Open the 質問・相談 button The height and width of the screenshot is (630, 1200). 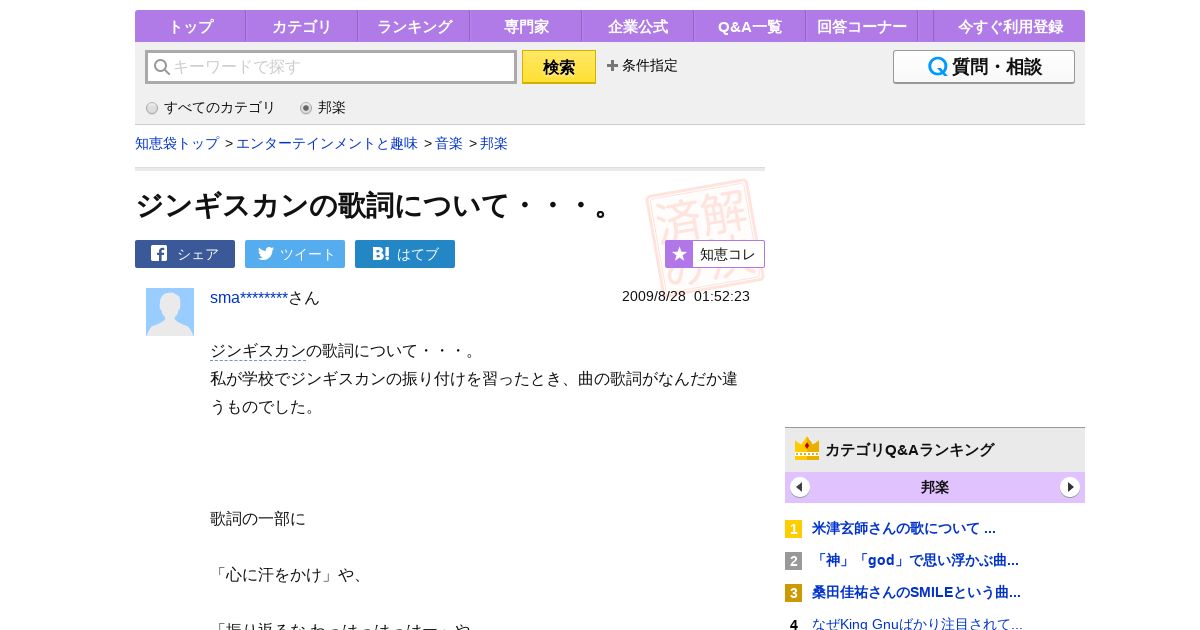tap(984, 67)
